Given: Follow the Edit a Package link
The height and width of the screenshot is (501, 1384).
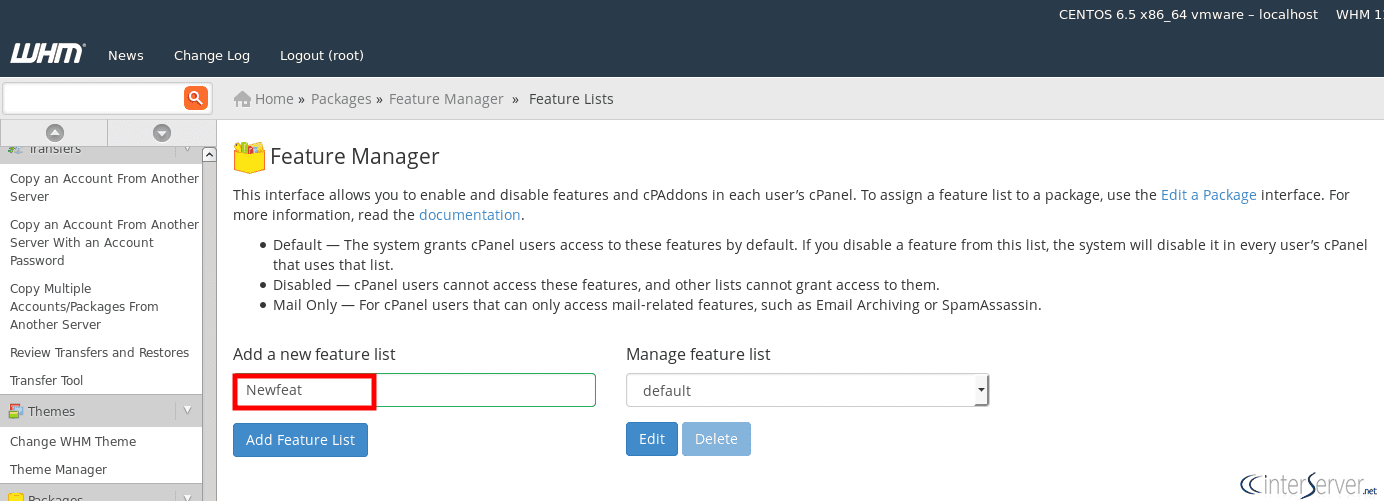Looking at the screenshot, I should click(x=1208, y=195).
